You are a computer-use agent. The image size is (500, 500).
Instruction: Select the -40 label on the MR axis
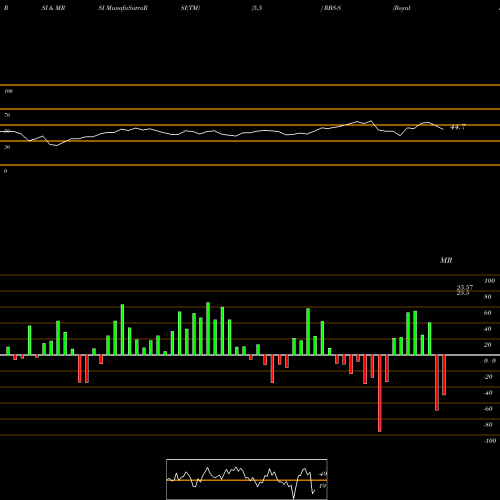click(x=488, y=393)
